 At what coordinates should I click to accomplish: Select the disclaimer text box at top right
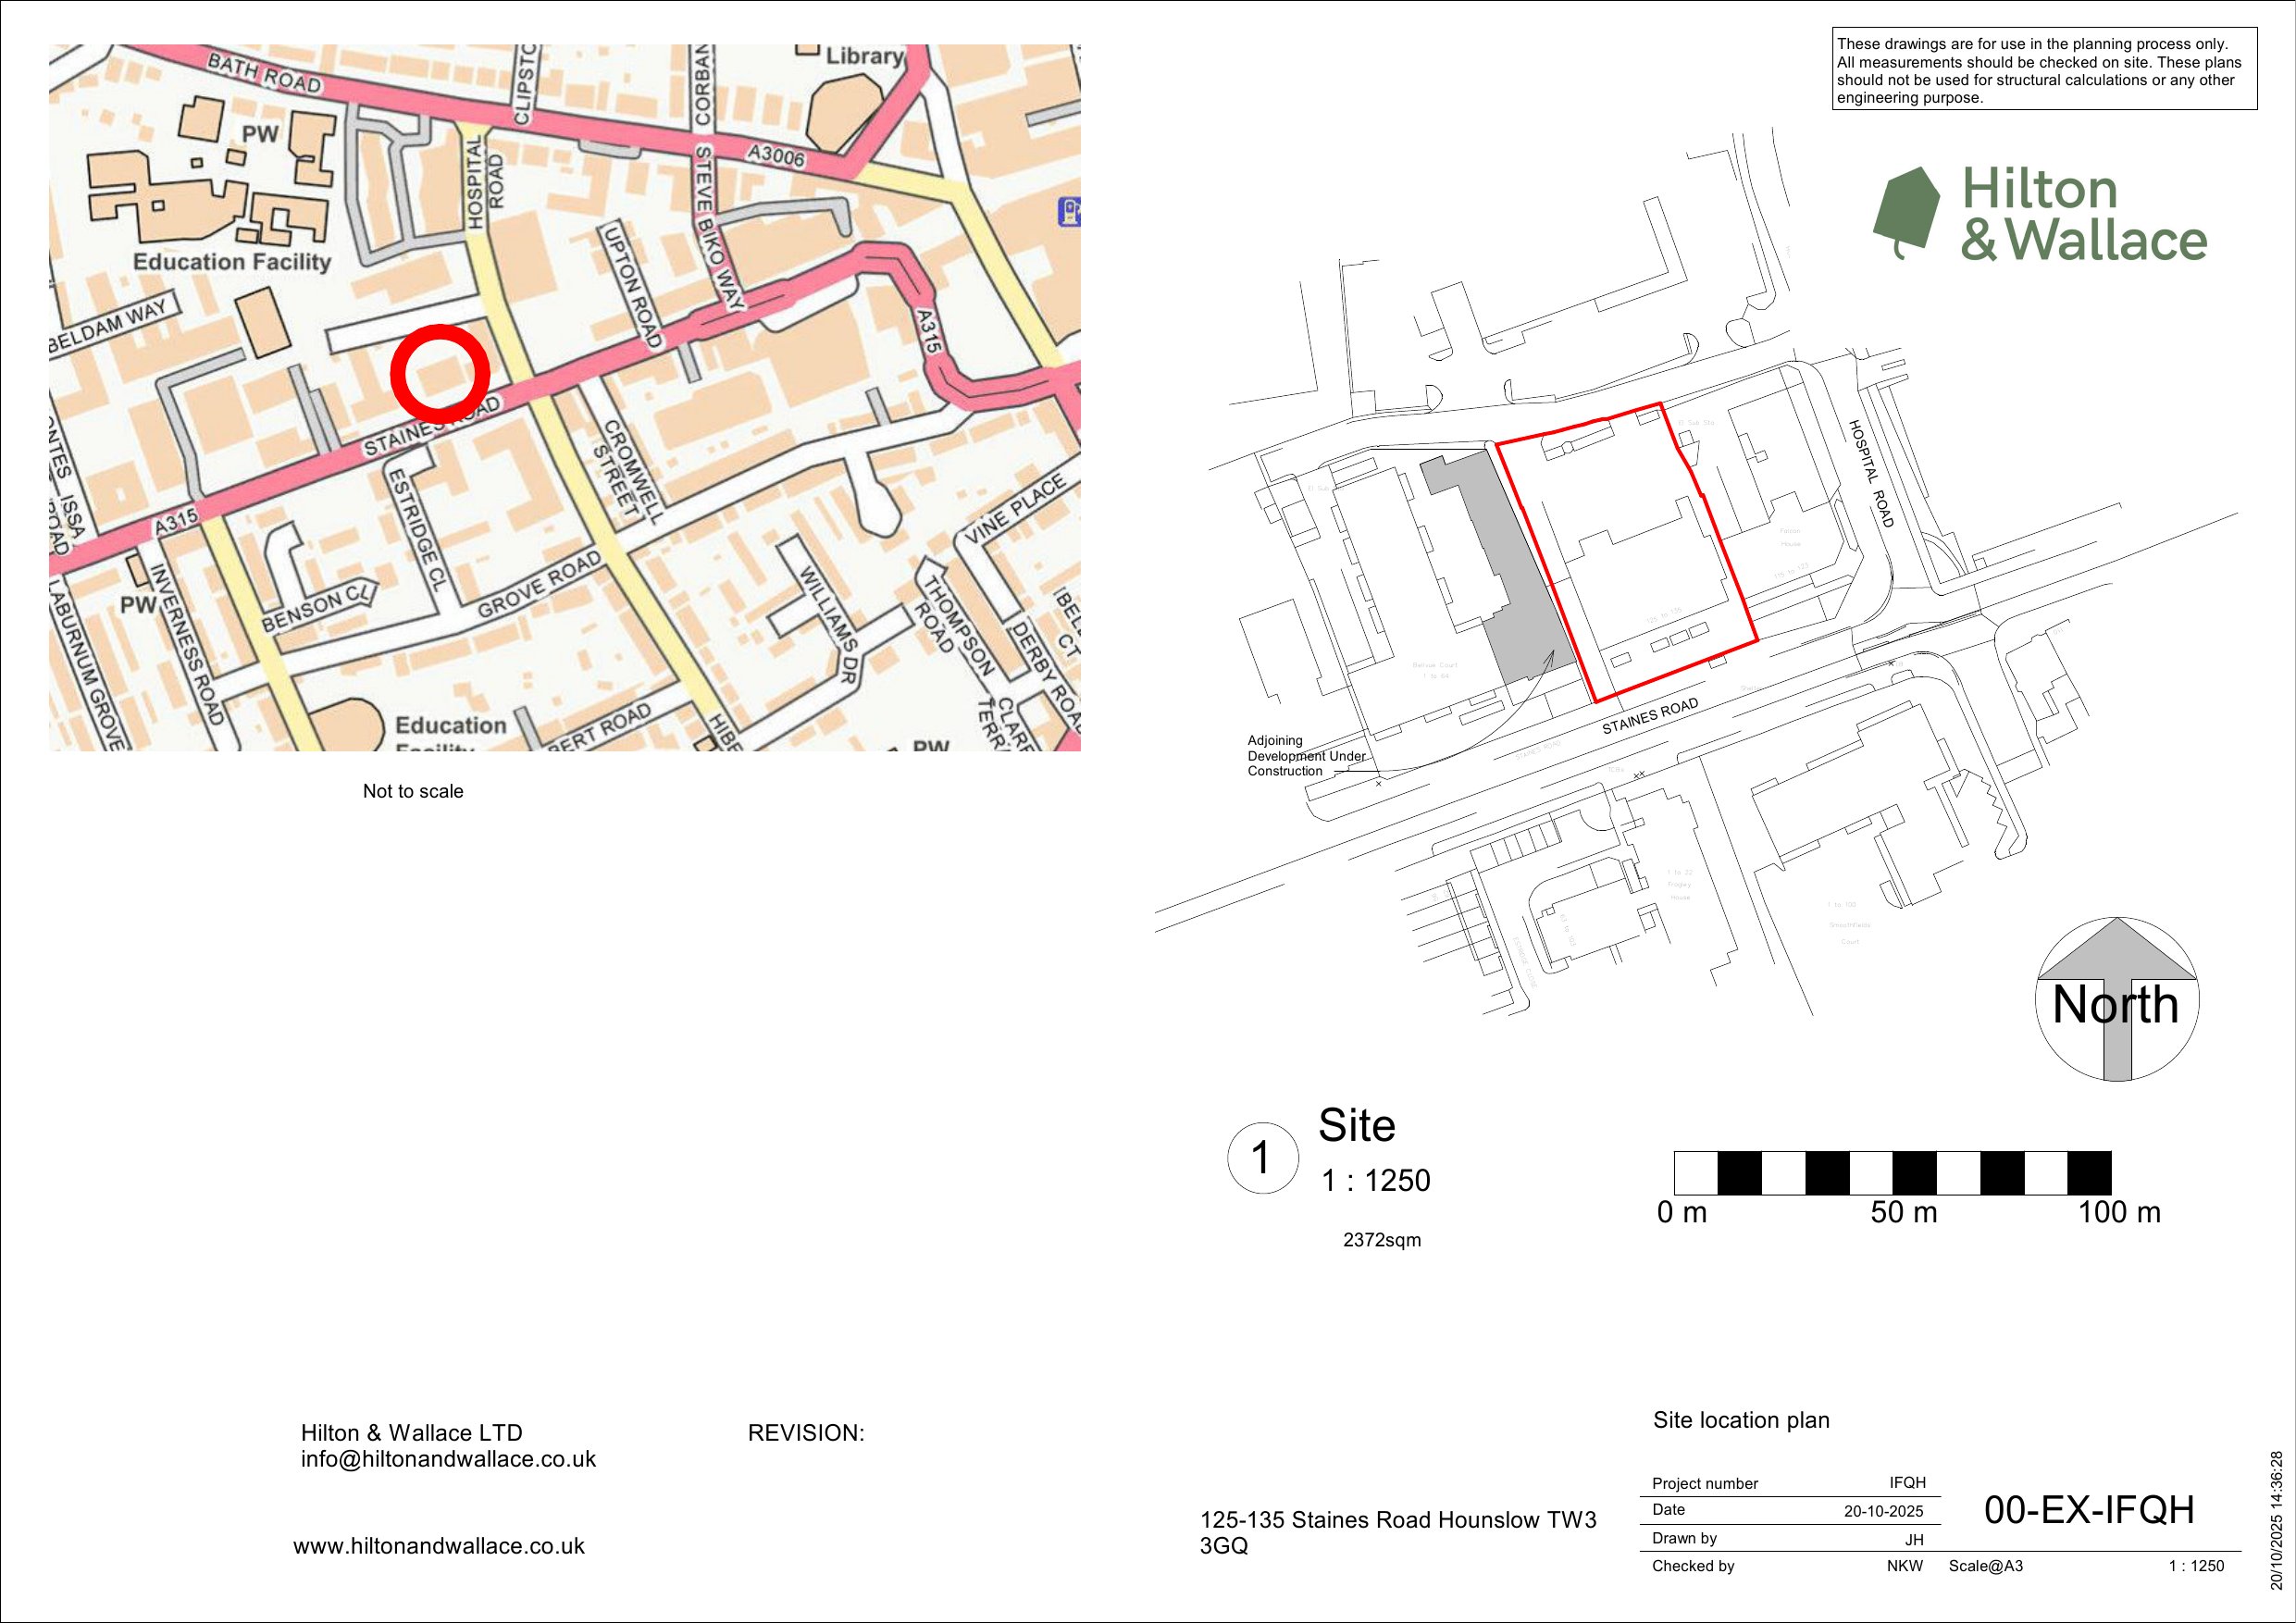pyautogui.click(x=2047, y=73)
